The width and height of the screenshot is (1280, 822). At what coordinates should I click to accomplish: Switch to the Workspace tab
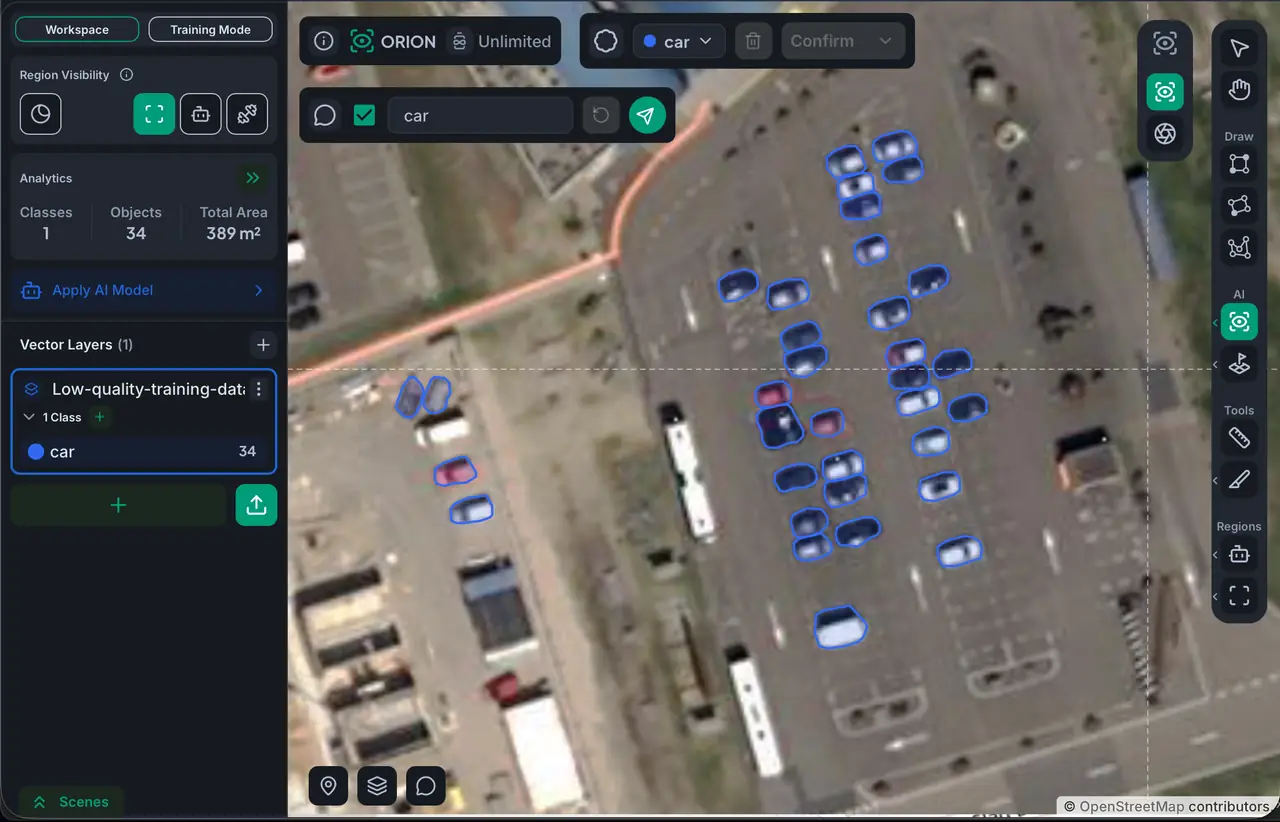coord(77,30)
